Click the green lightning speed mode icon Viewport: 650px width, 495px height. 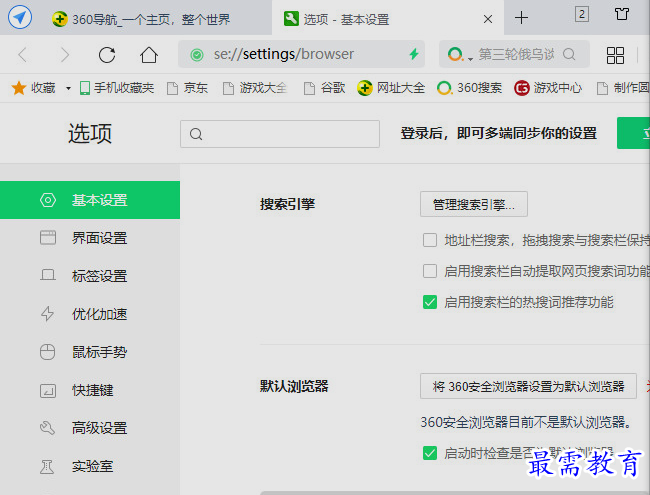click(413, 54)
